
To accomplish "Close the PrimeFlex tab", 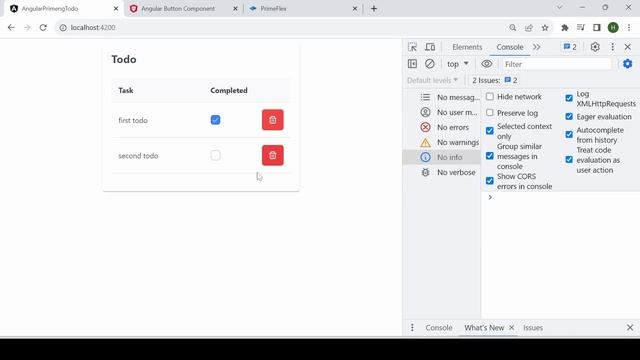I will (355, 9).
